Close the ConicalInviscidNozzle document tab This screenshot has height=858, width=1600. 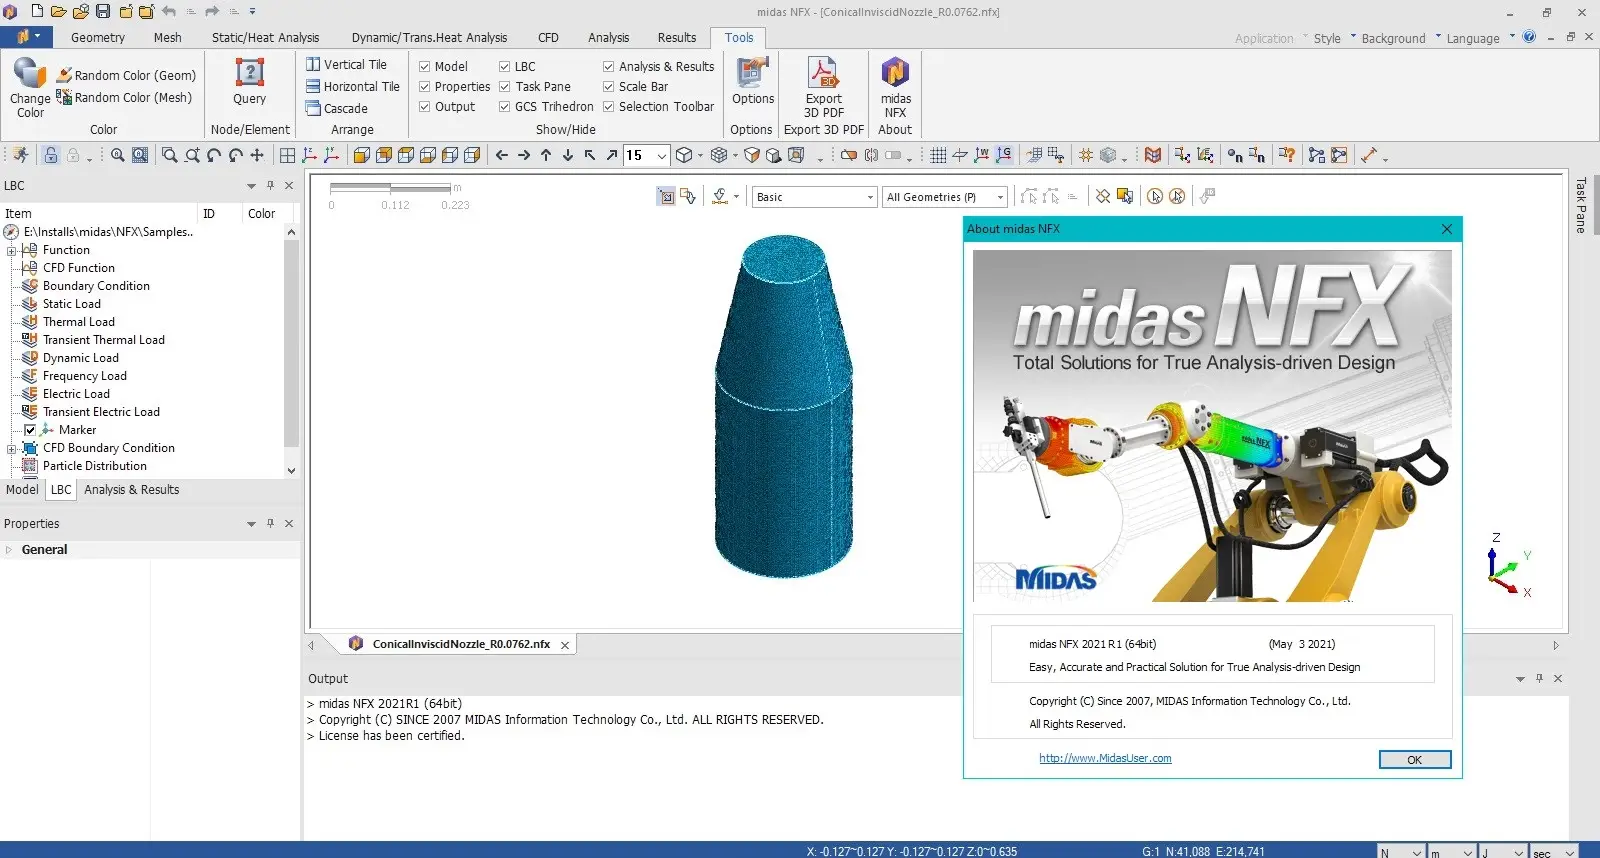tap(565, 645)
